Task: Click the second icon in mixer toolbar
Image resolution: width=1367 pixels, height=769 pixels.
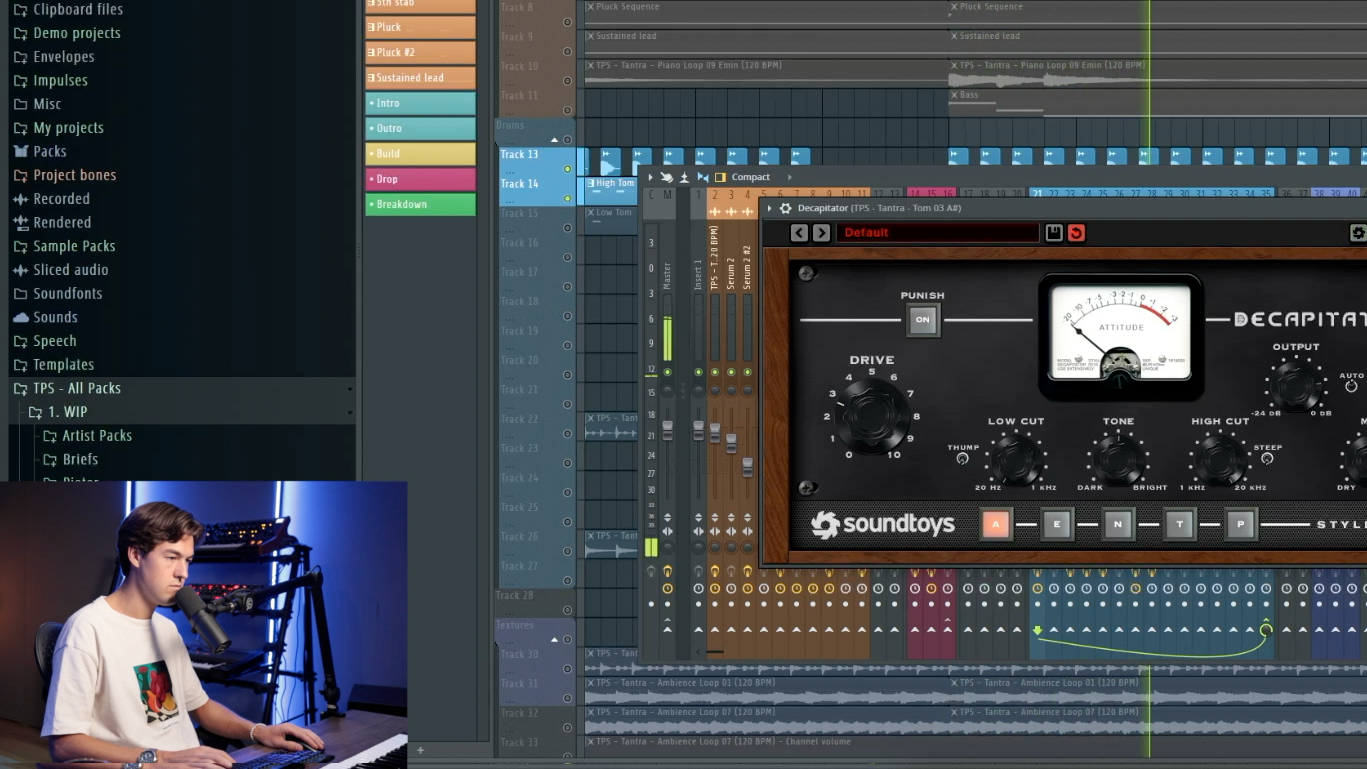Action: tap(666, 177)
